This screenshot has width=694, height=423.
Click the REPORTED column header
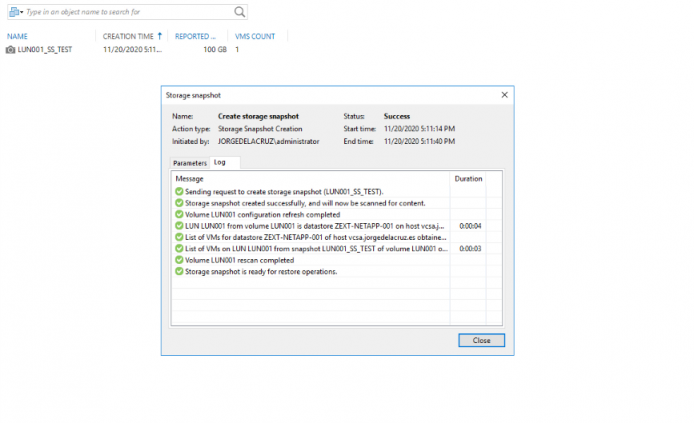click(195, 36)
